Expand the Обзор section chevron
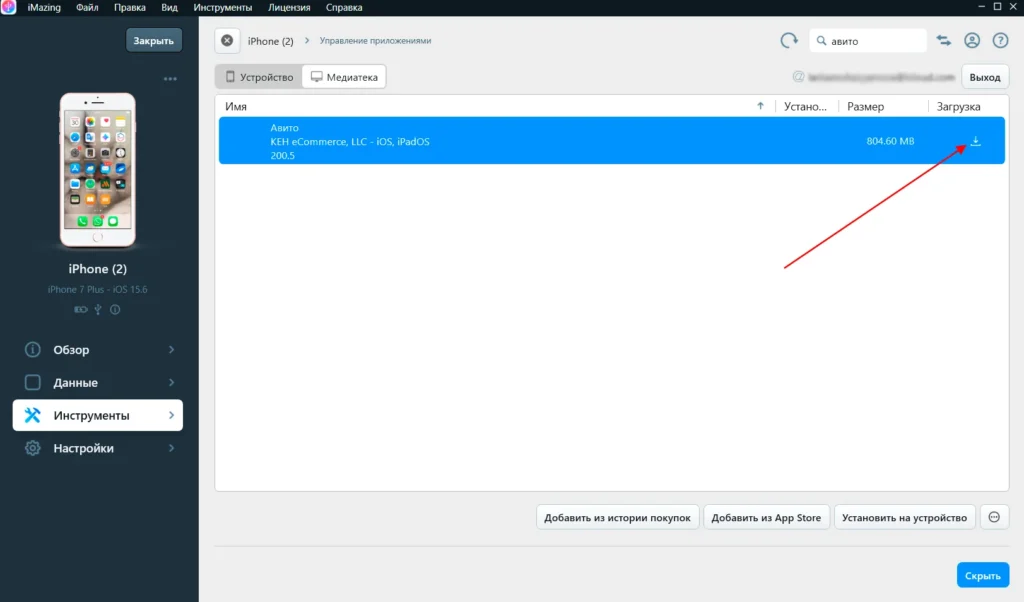This screenshot has height=602, width=1024. 171,349
